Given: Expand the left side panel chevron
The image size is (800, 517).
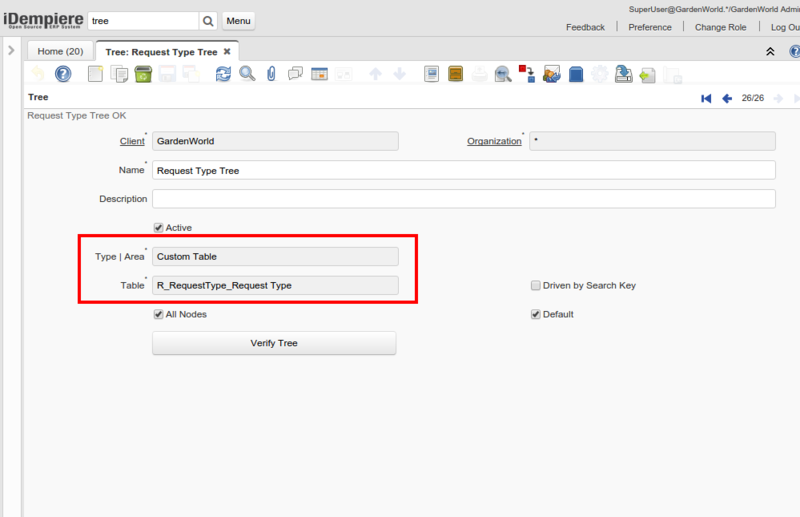Looking at the screenshot, I should coord(10,49).
